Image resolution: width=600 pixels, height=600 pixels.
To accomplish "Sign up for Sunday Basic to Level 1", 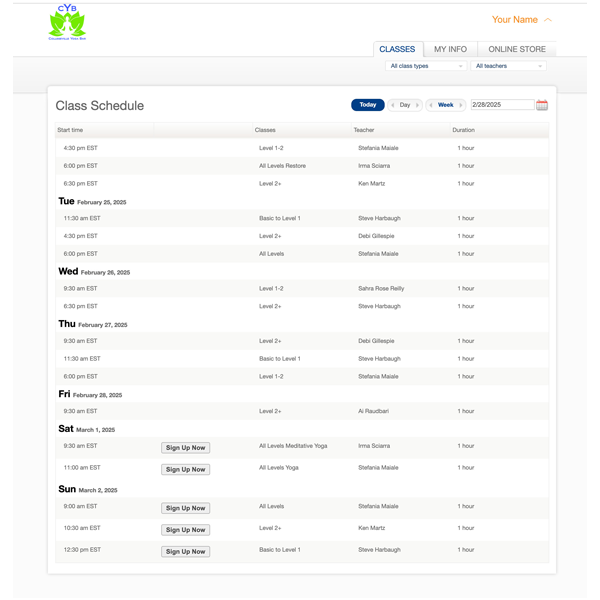I will [185, 551].
